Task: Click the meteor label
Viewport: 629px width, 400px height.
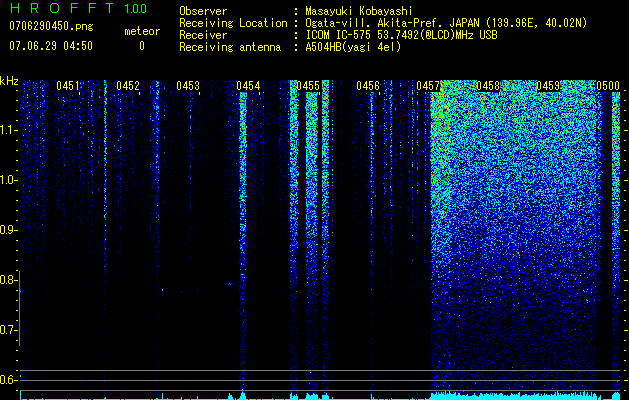Action: [x=142, y=31]
